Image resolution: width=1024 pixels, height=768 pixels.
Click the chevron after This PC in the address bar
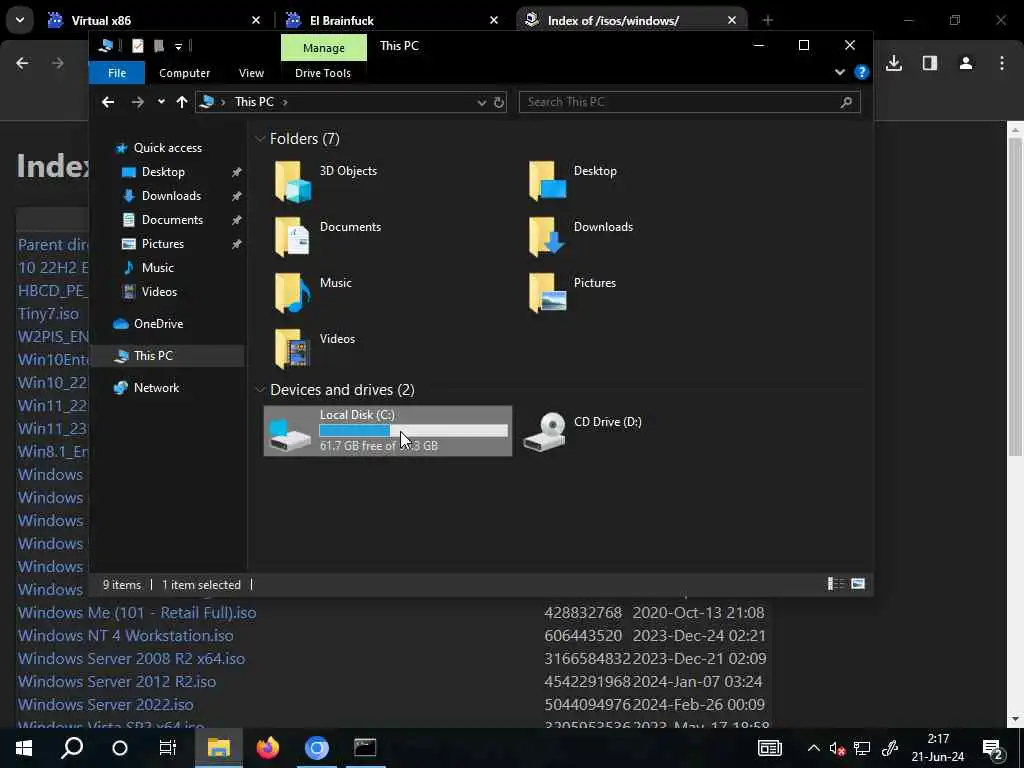coord(285,102)
